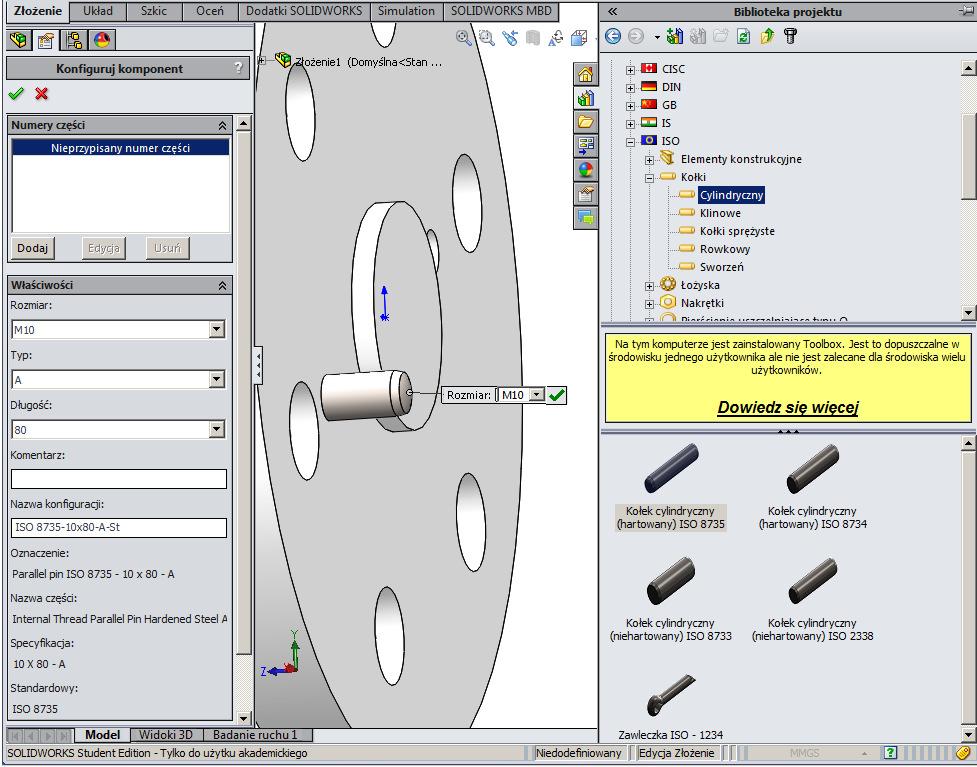Open the Rozmiar dropdown in Właściwości
The height and width of the screenshot is (767, 977).
click(x=216, y=330)
